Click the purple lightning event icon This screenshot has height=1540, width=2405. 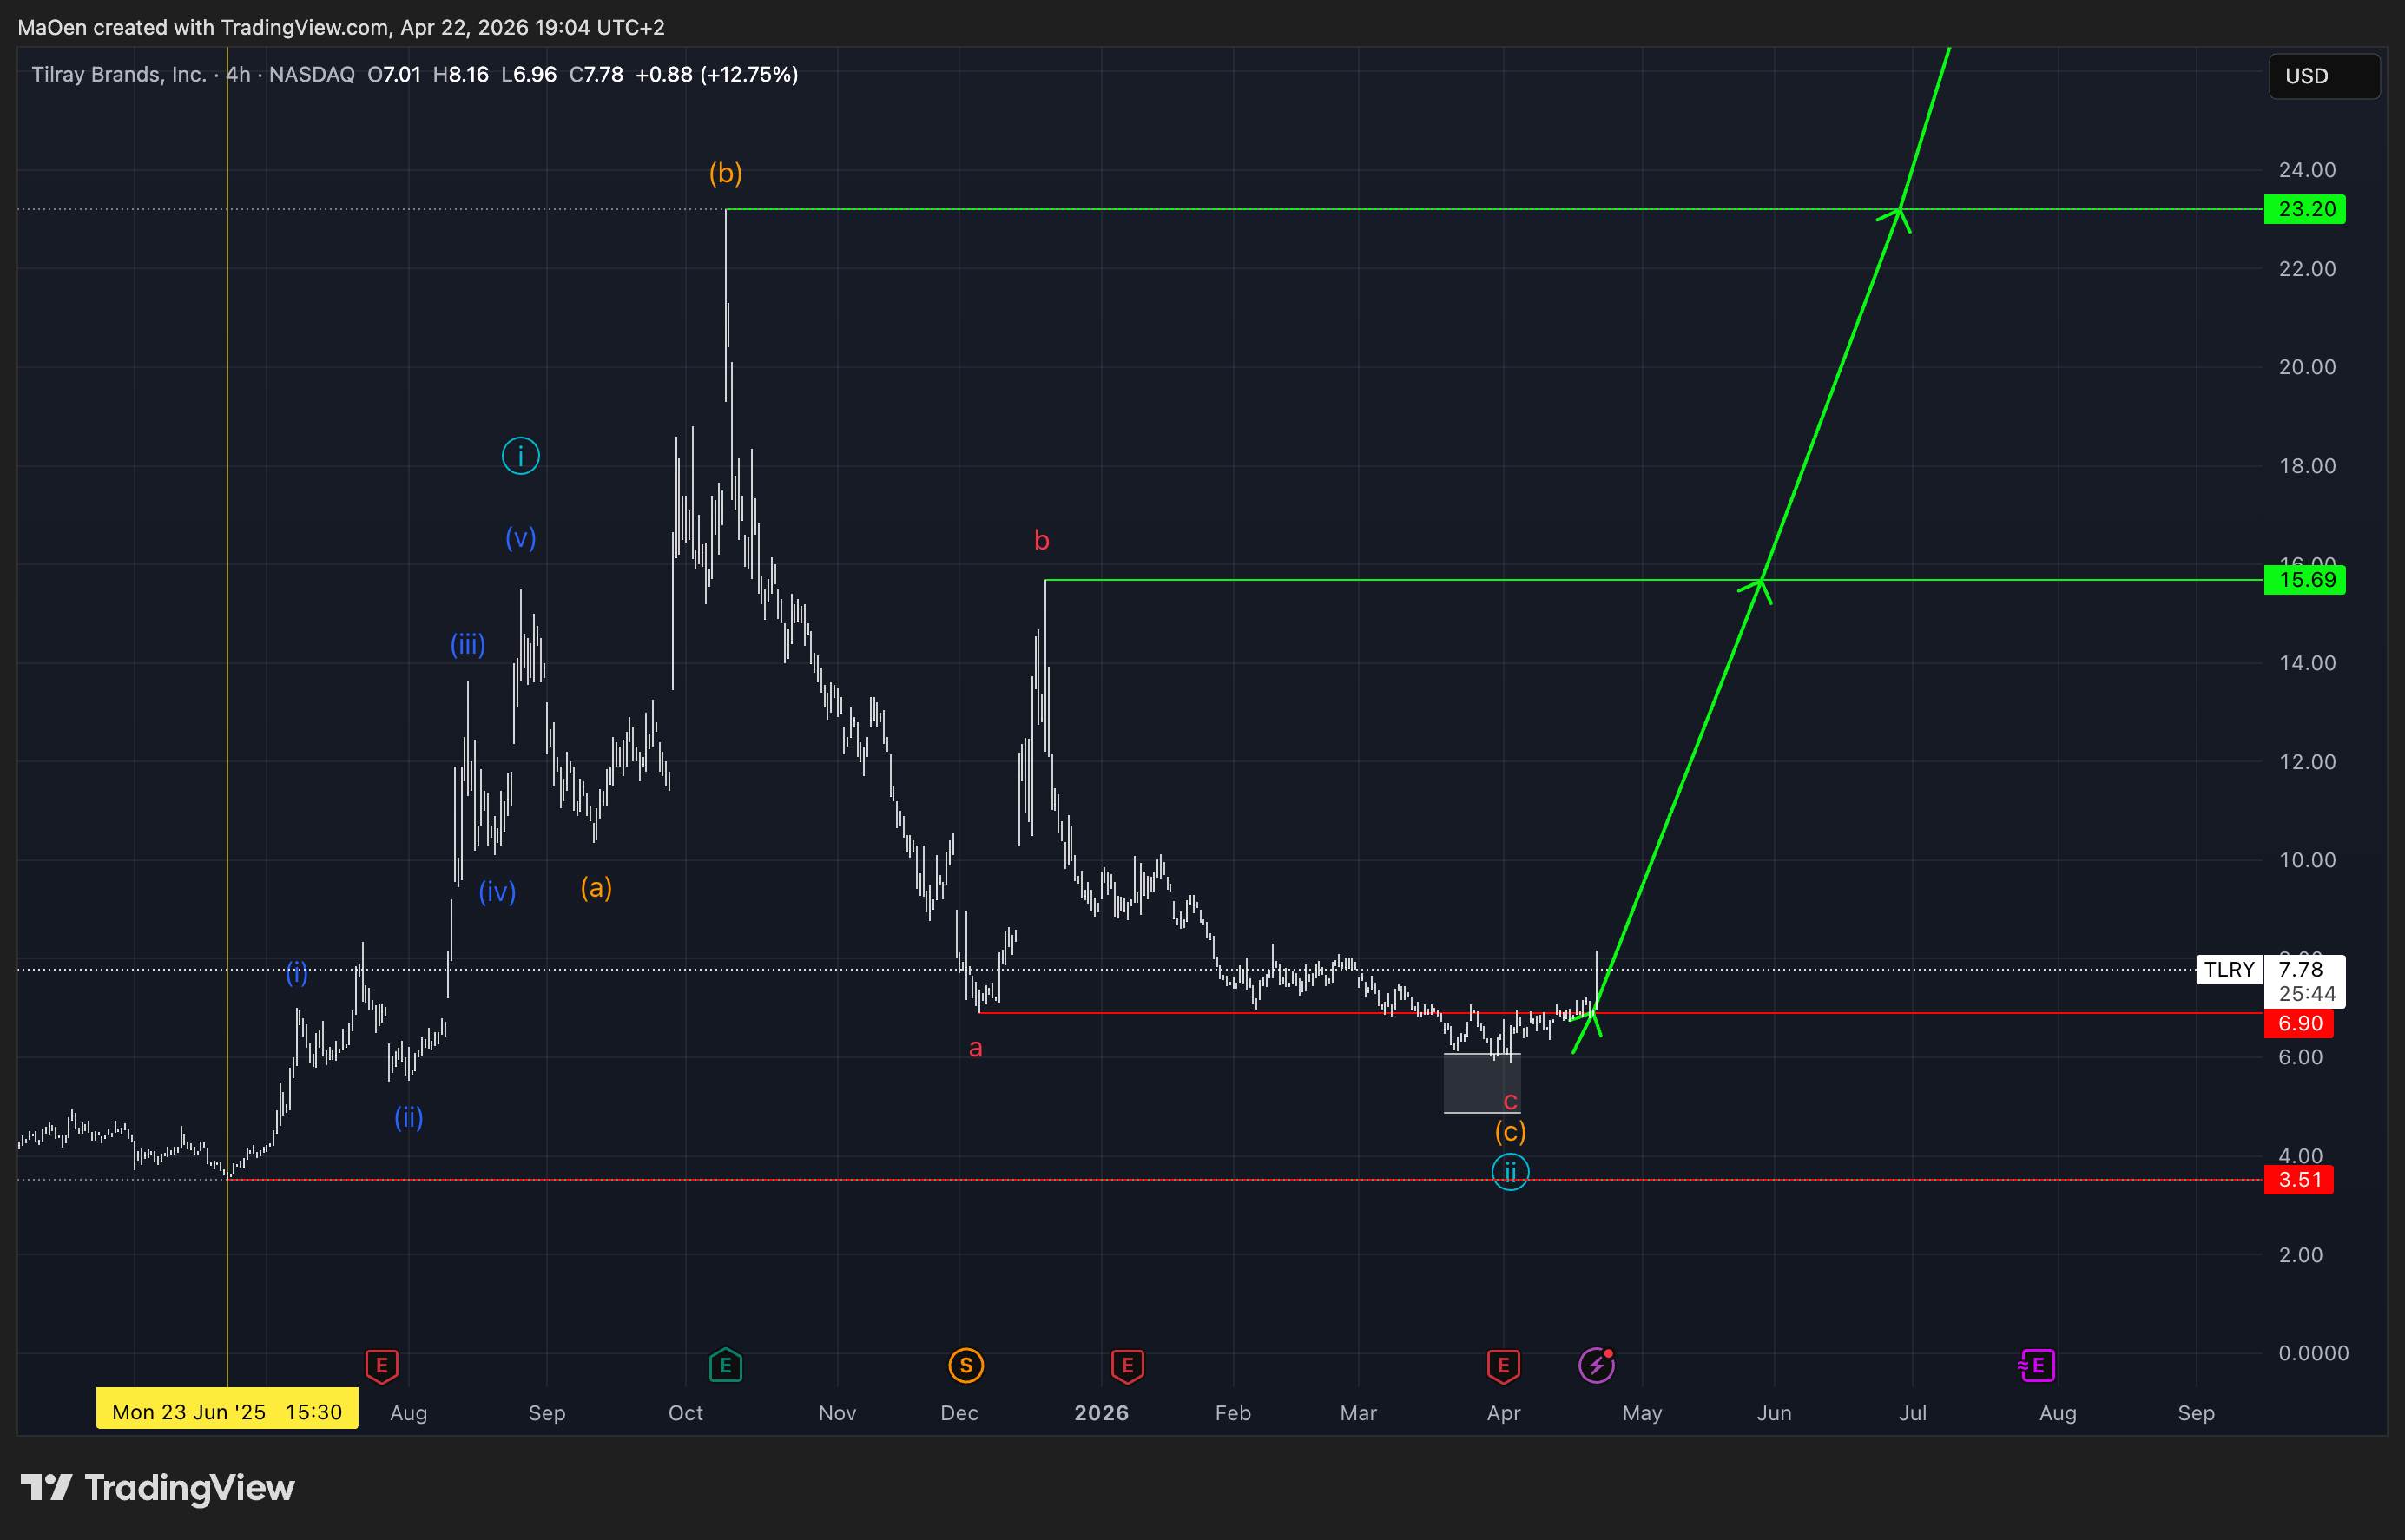[1596, 1365]
